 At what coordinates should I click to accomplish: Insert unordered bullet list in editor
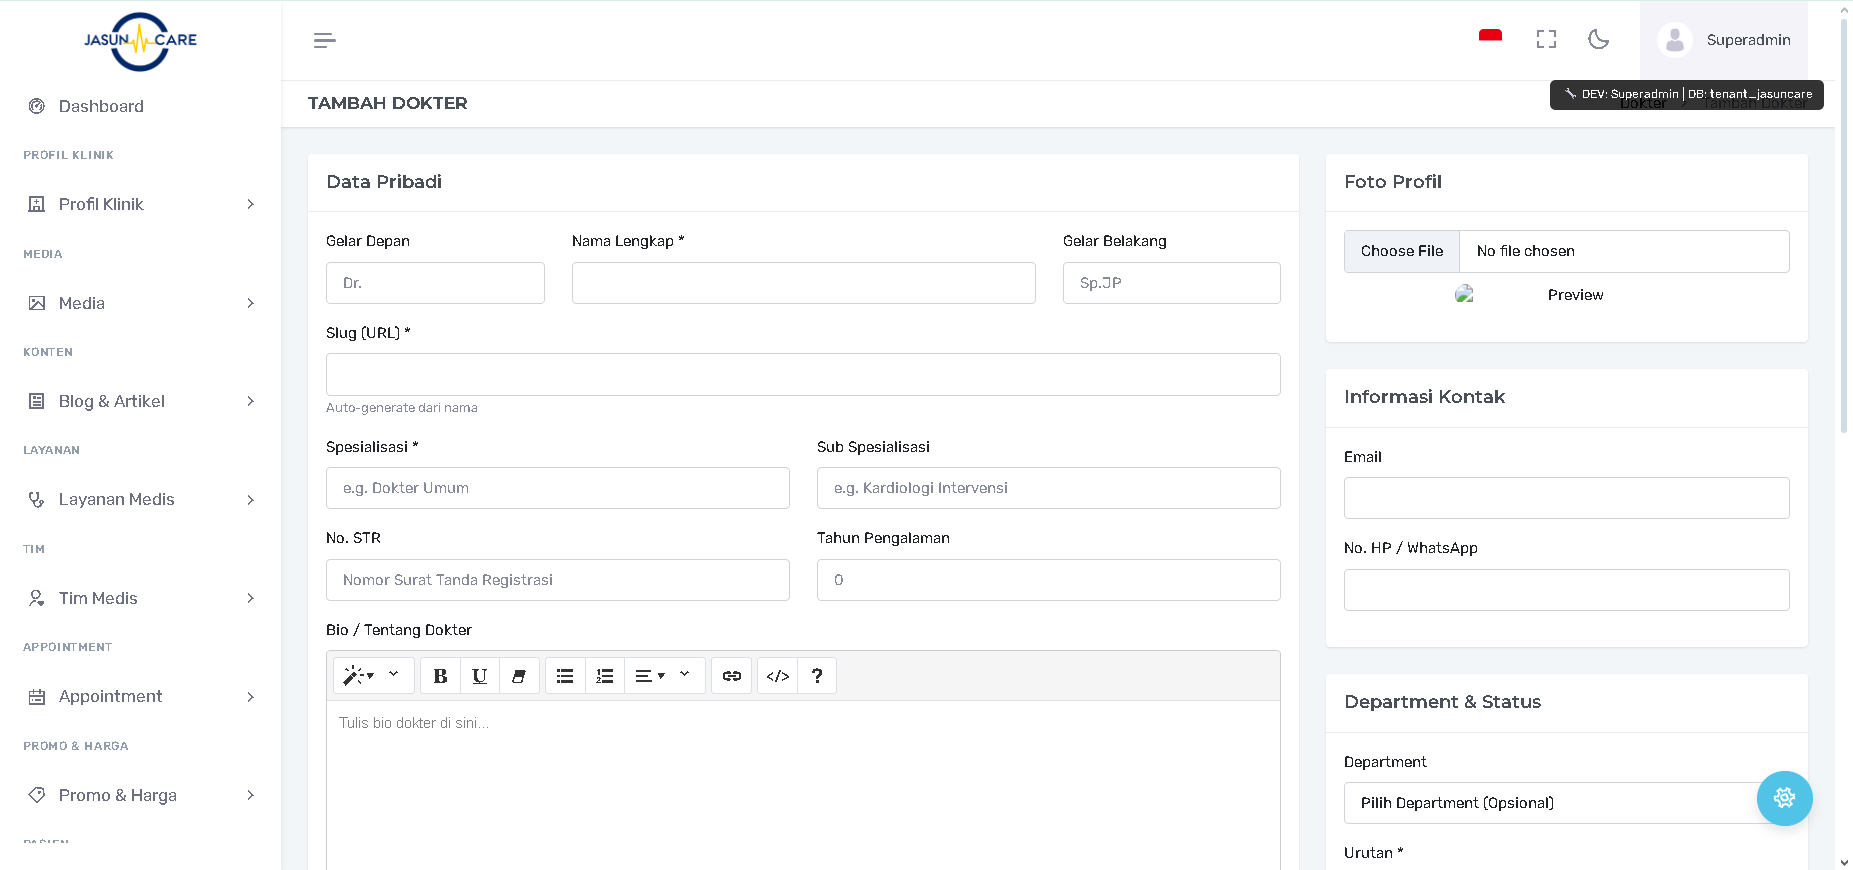[x=565, y=676]
